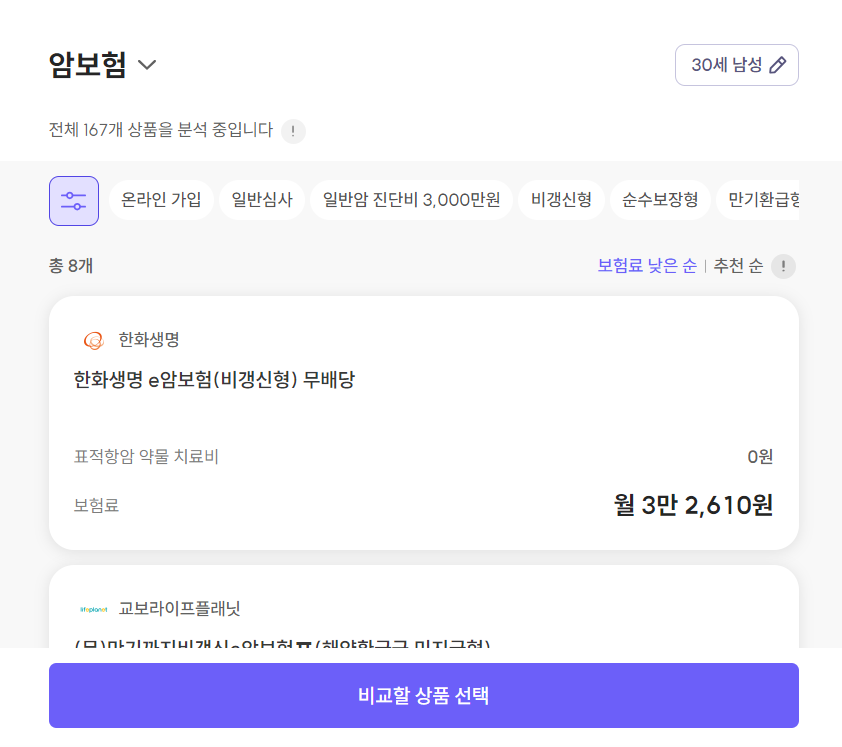842x747 pixels.
Task: Open the 교보라이프플래닛 product card
Action: point(424,607)
